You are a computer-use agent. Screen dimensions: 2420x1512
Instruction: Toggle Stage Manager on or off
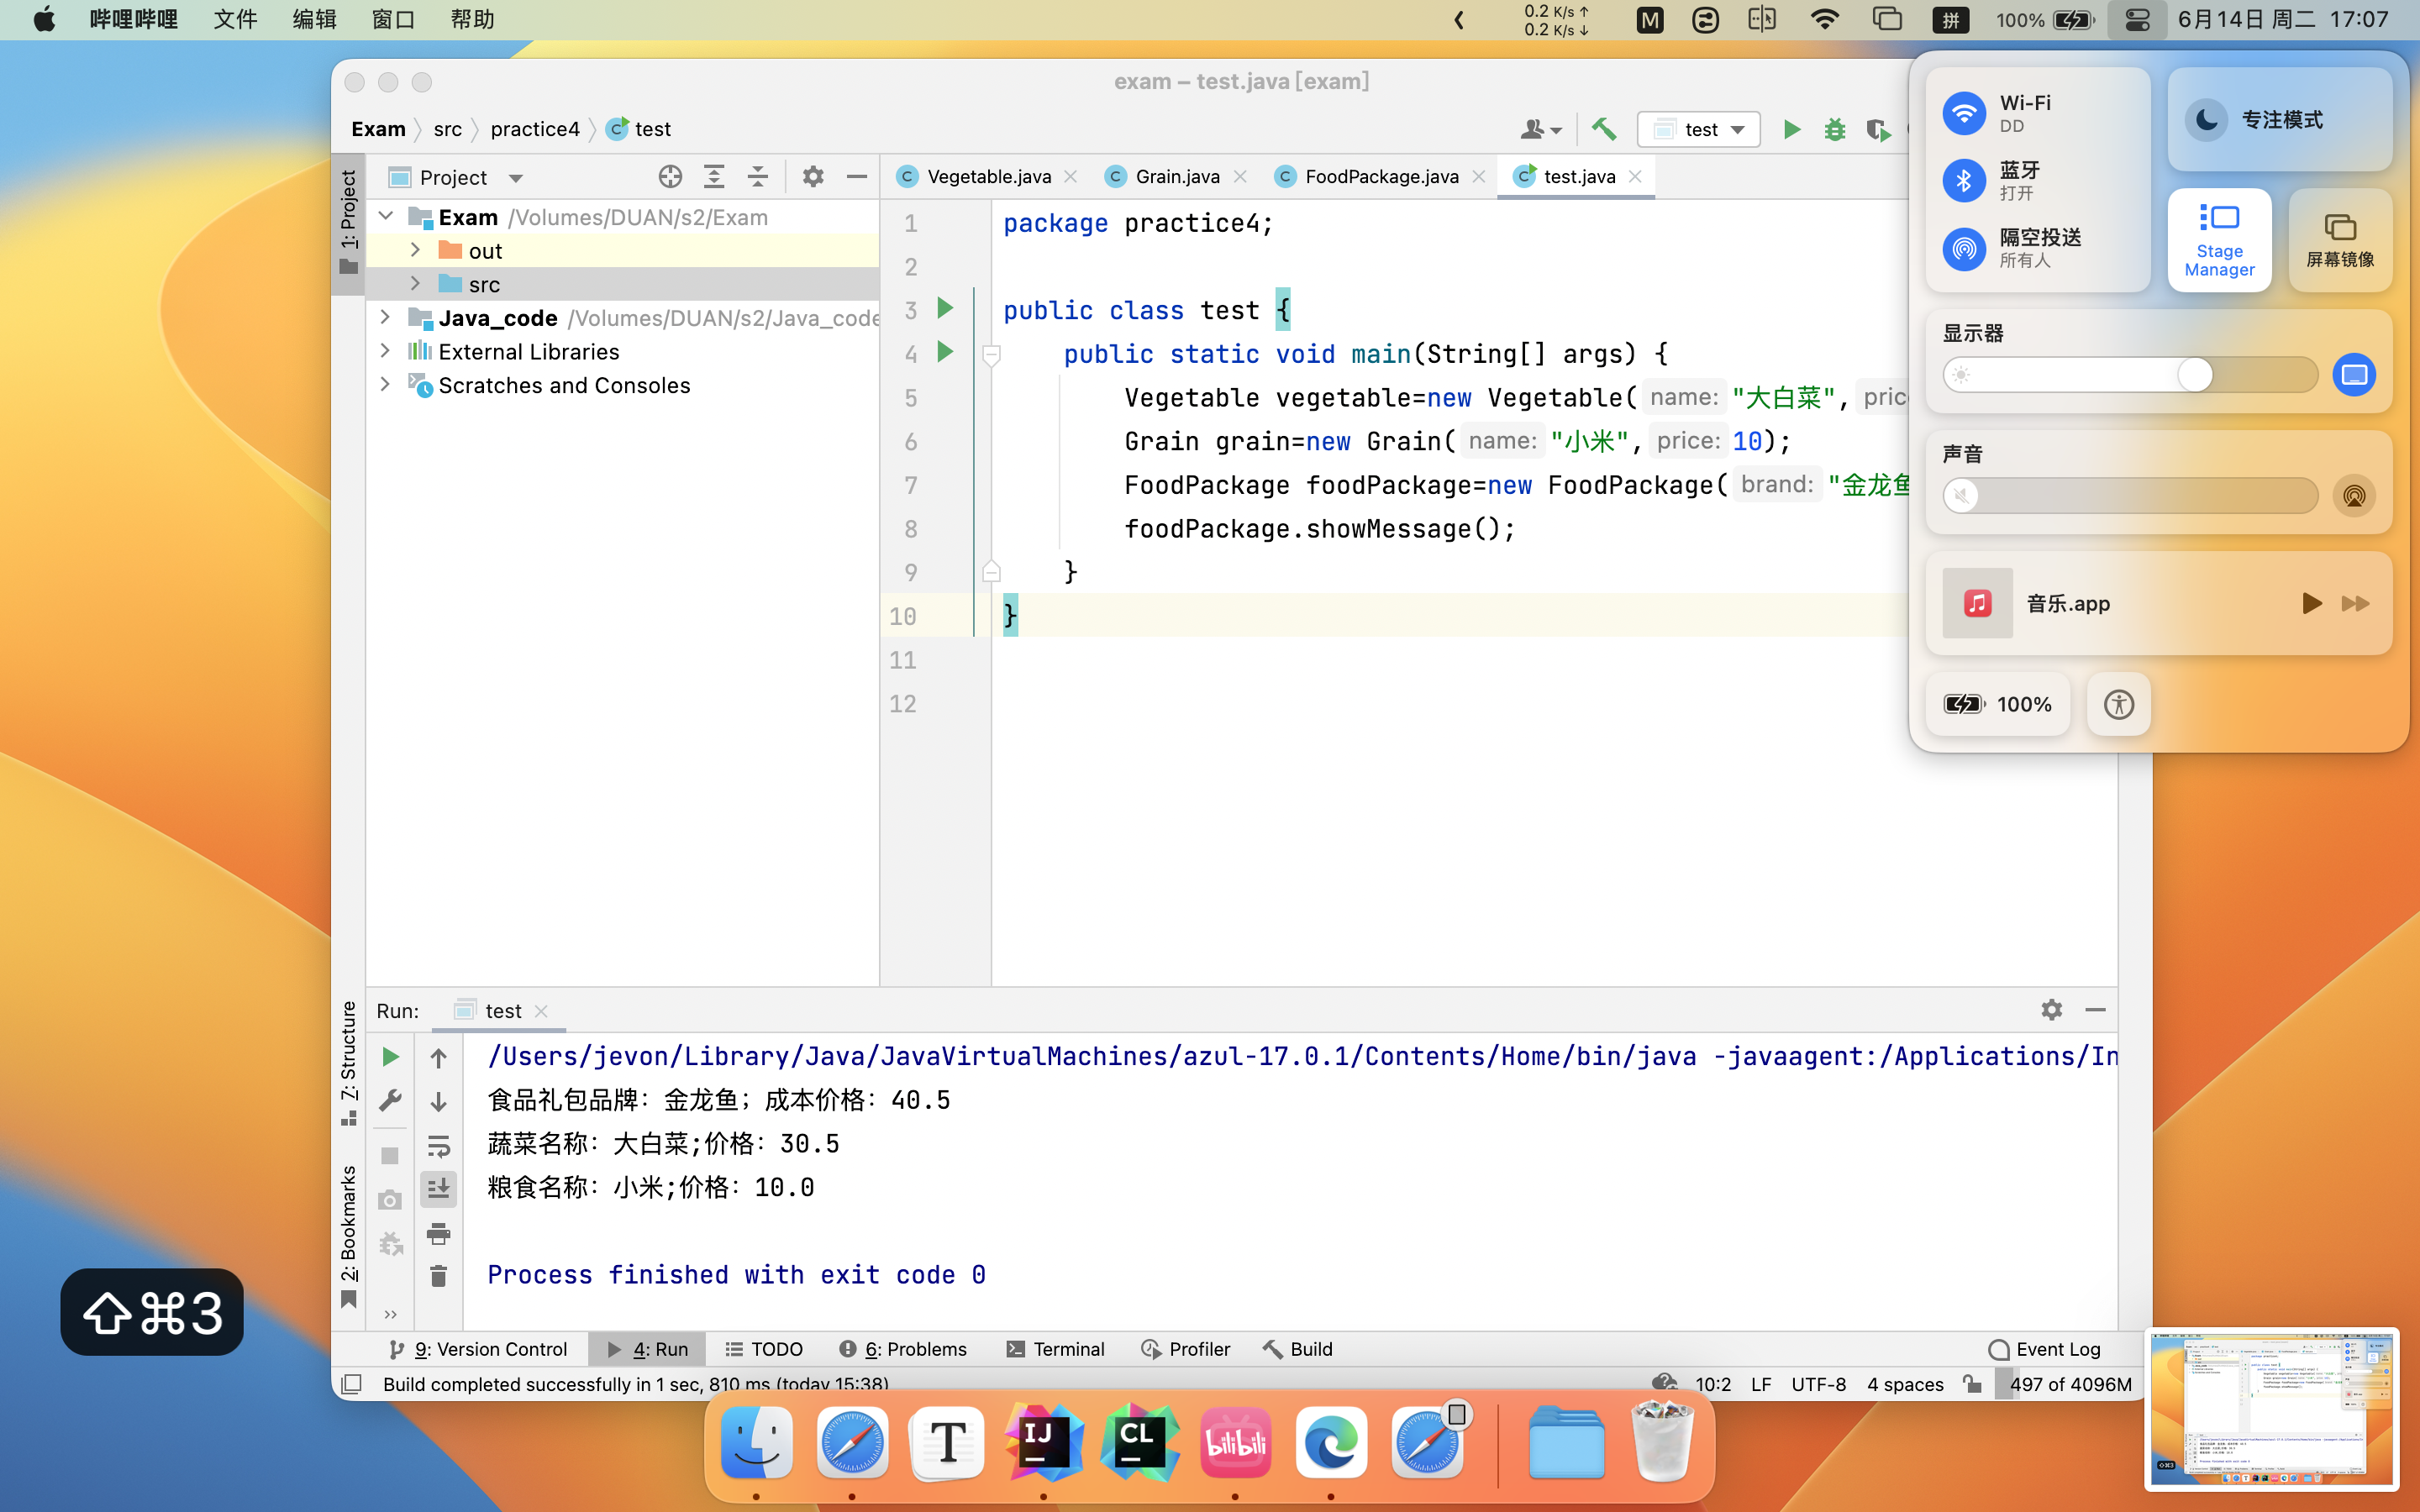pos(2219,240)
